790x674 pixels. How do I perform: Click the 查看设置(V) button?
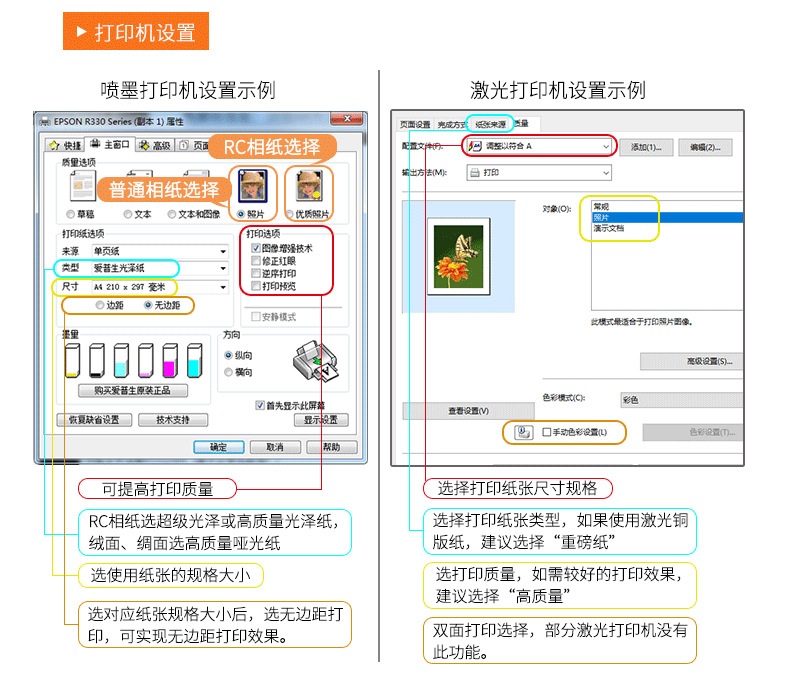469,411
